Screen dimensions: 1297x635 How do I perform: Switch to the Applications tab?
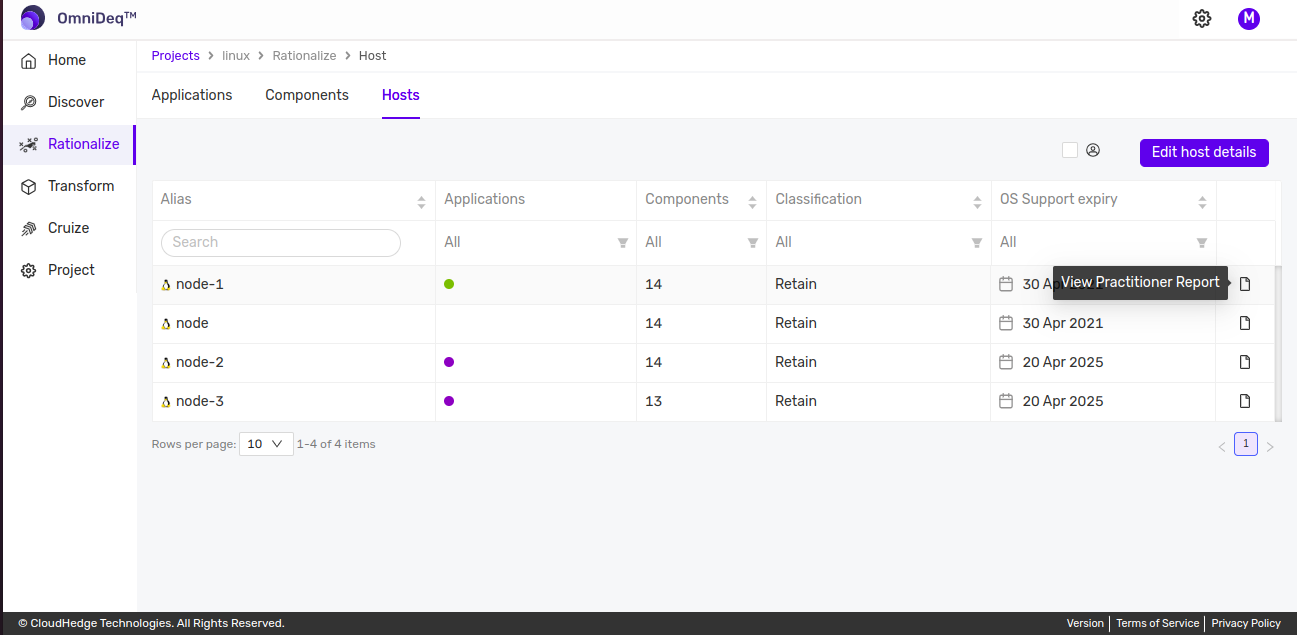192,95
